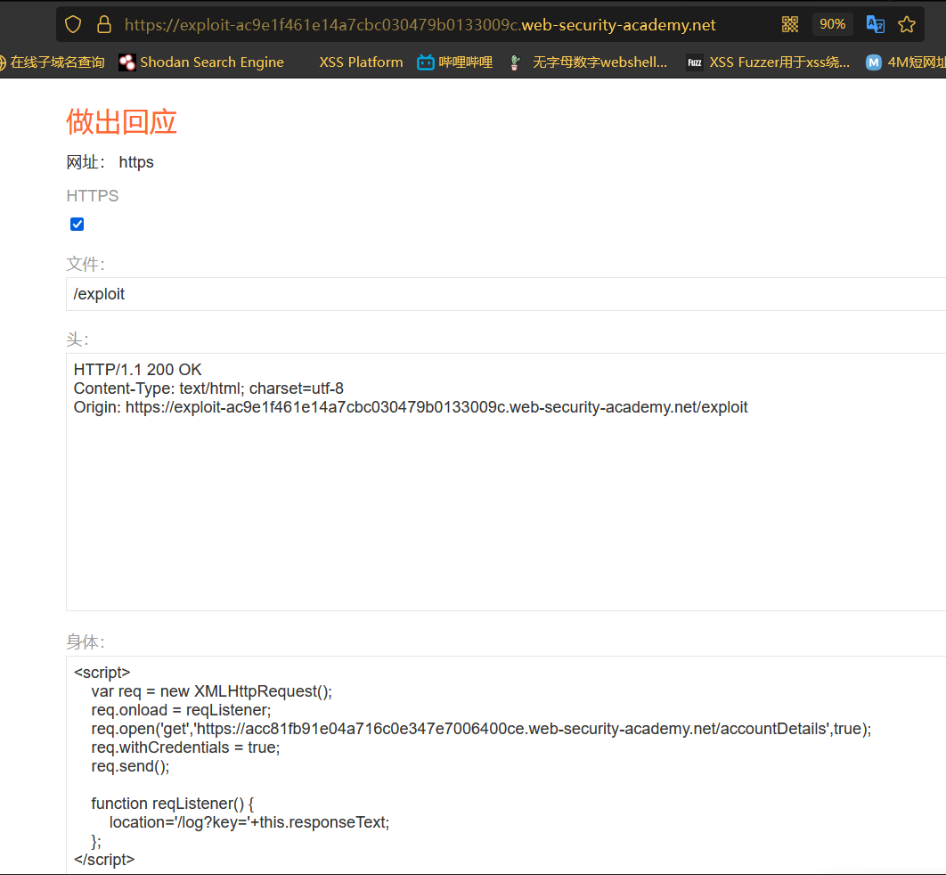946x875 pixels.
Task: Click the var req = new XMLHttpRequest line
Action: click(212, 692)
